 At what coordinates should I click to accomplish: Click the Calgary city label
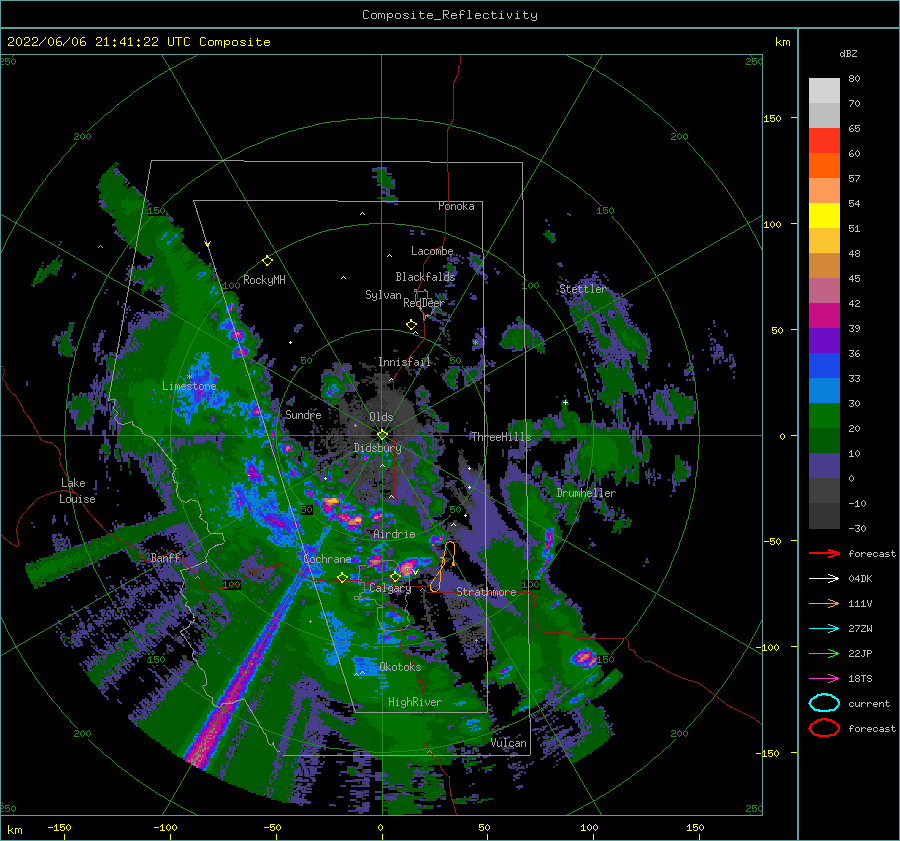click(x=390, y=588)
